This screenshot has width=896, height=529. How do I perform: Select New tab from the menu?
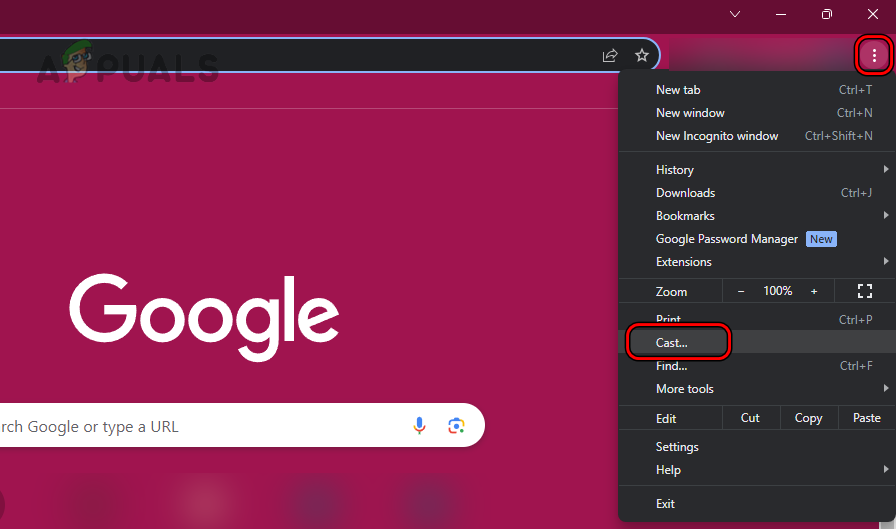coord(757,90)
